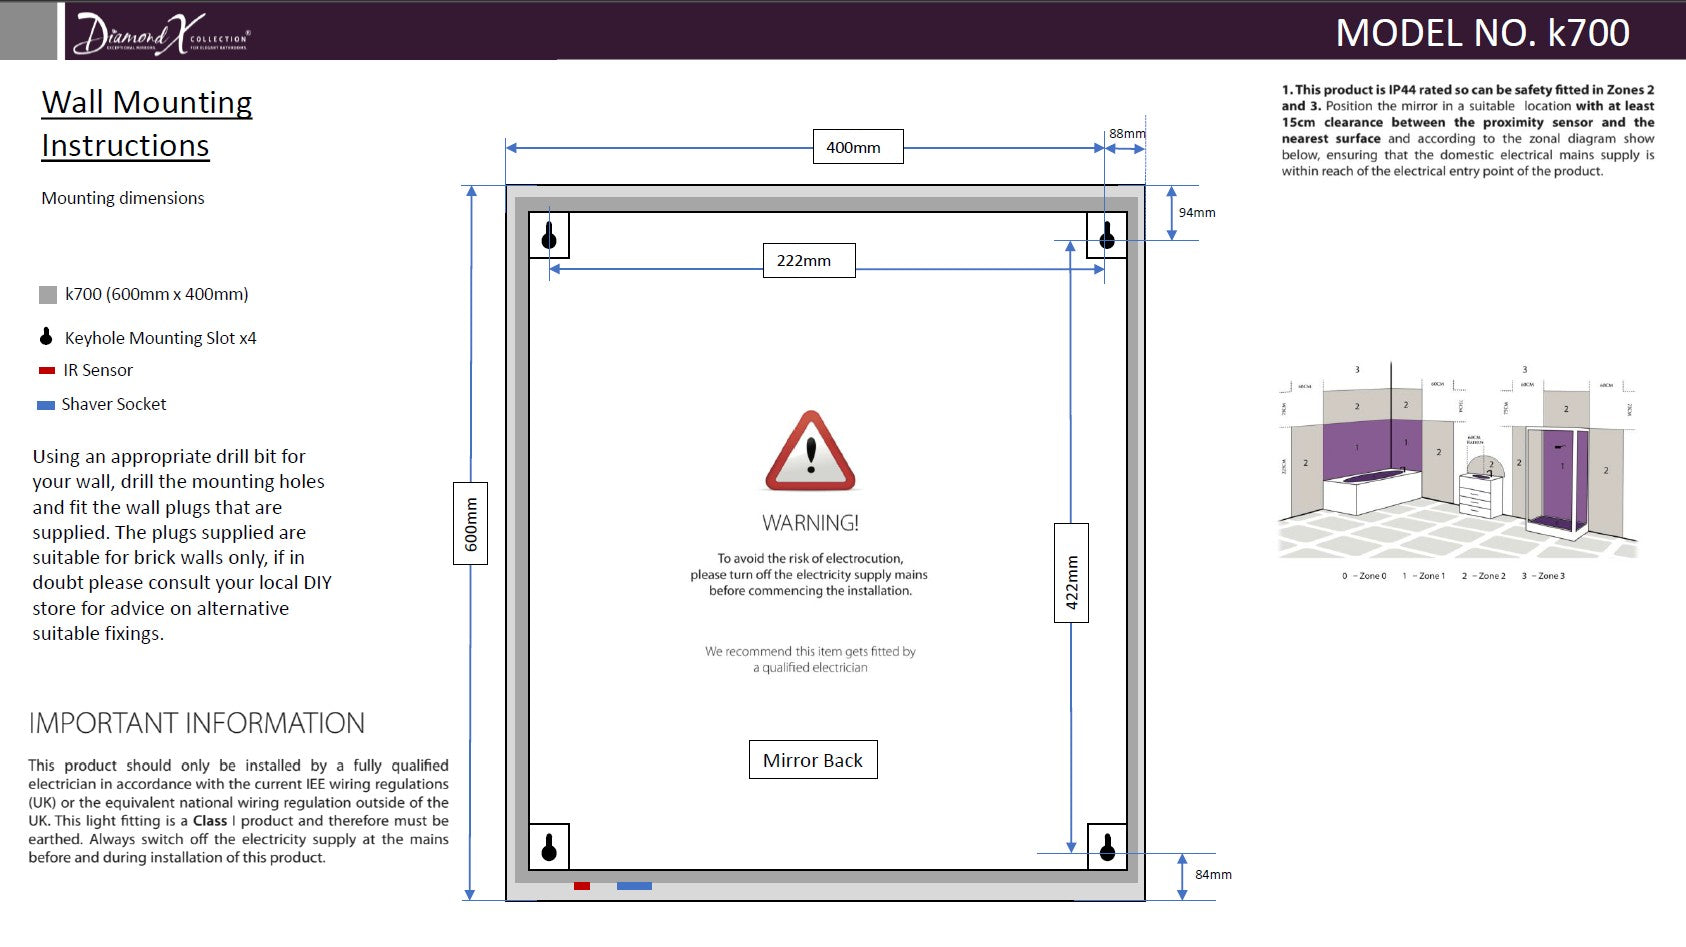Click the red IR Sensor legend swatch
This screenshot has height=947, width=1686.
(x=46, y=371)
